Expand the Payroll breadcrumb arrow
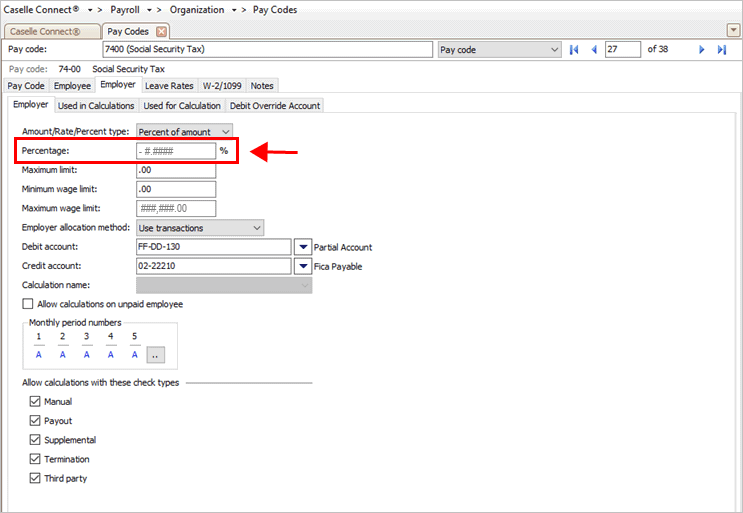The width and height of the screenshot is (743, 513). coord(149,10)
